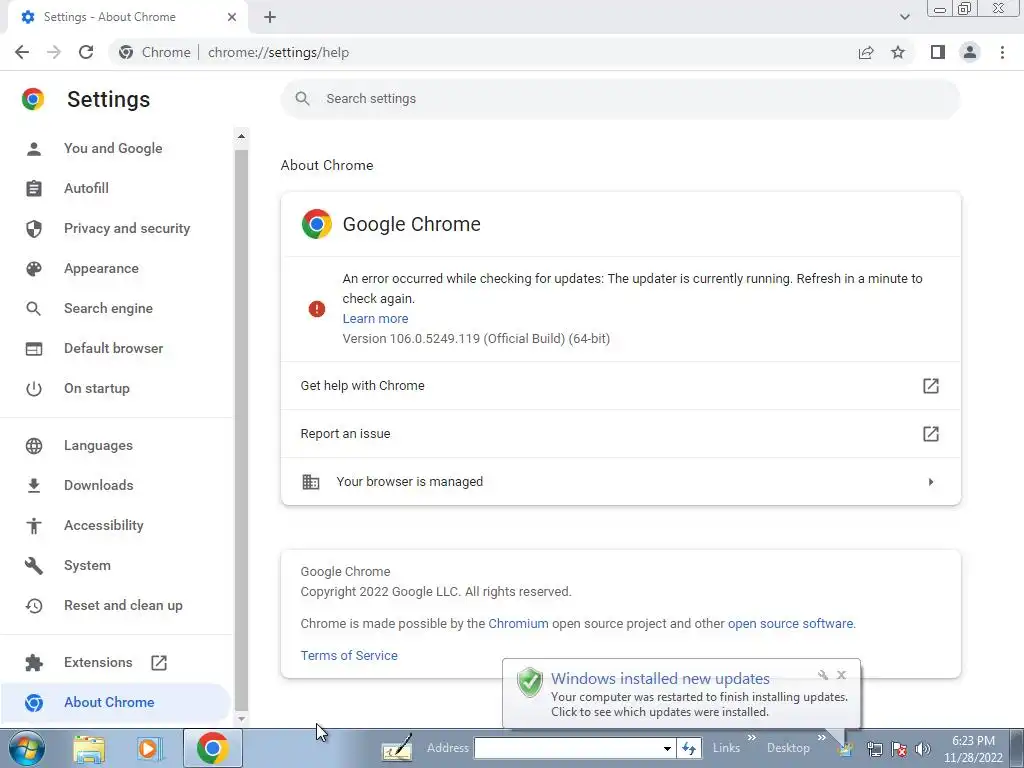Click the Action Center flag tray icon
1024x768 pixels.
tap(899, 749)
